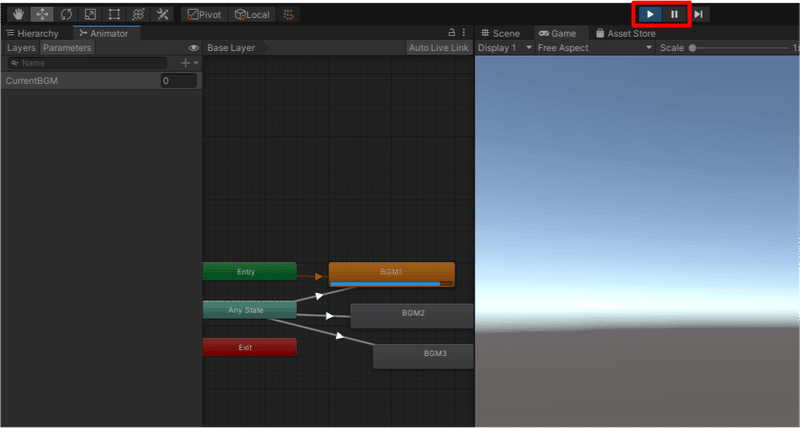
Task: Open Display 1 dropdown
Action: point(505,48)
